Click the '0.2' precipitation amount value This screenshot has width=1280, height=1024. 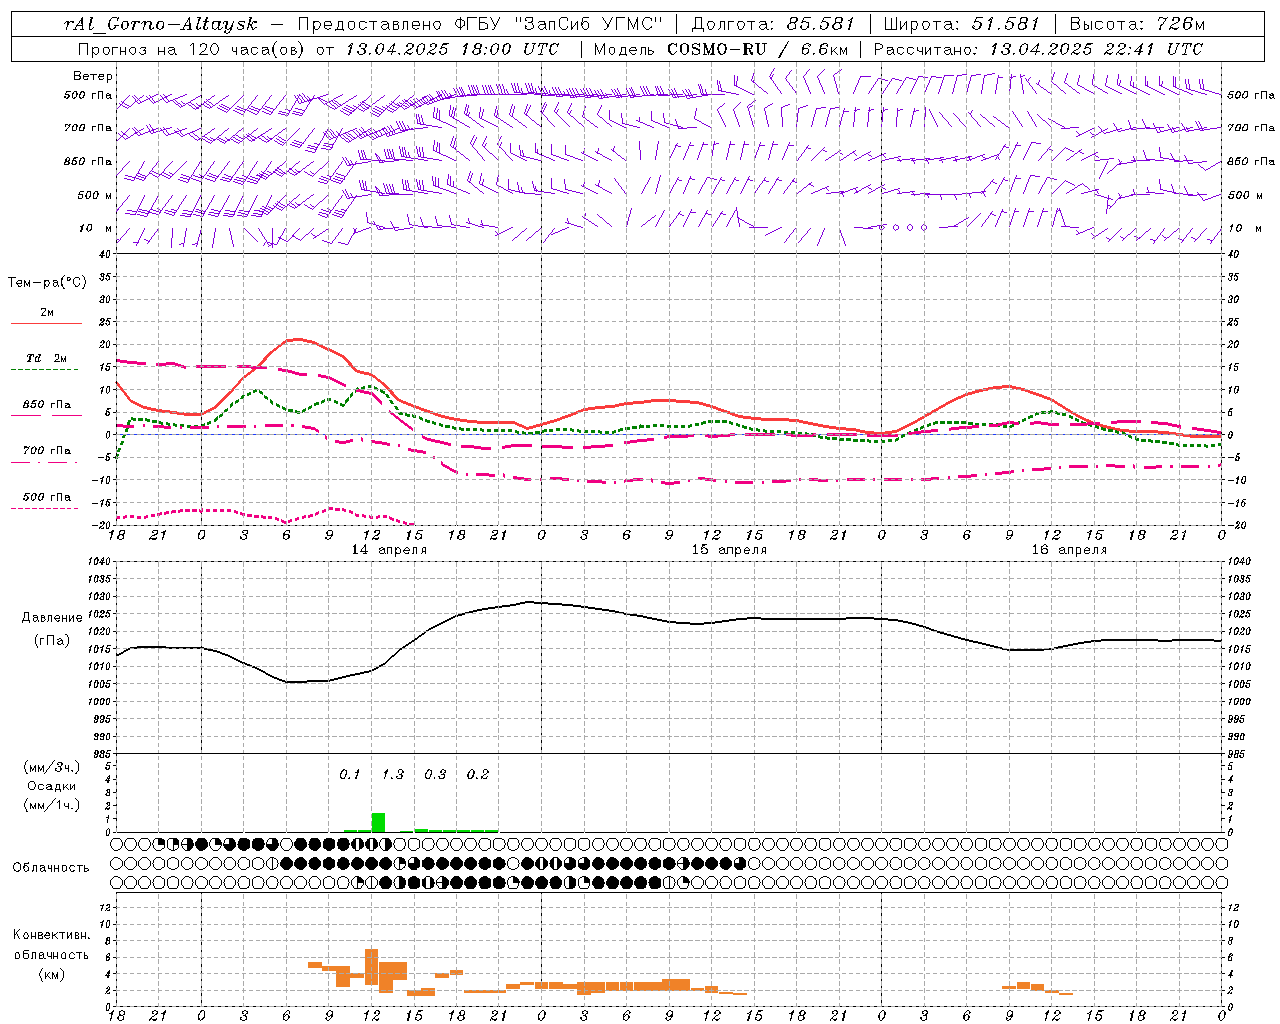click(x=478, y=774)
